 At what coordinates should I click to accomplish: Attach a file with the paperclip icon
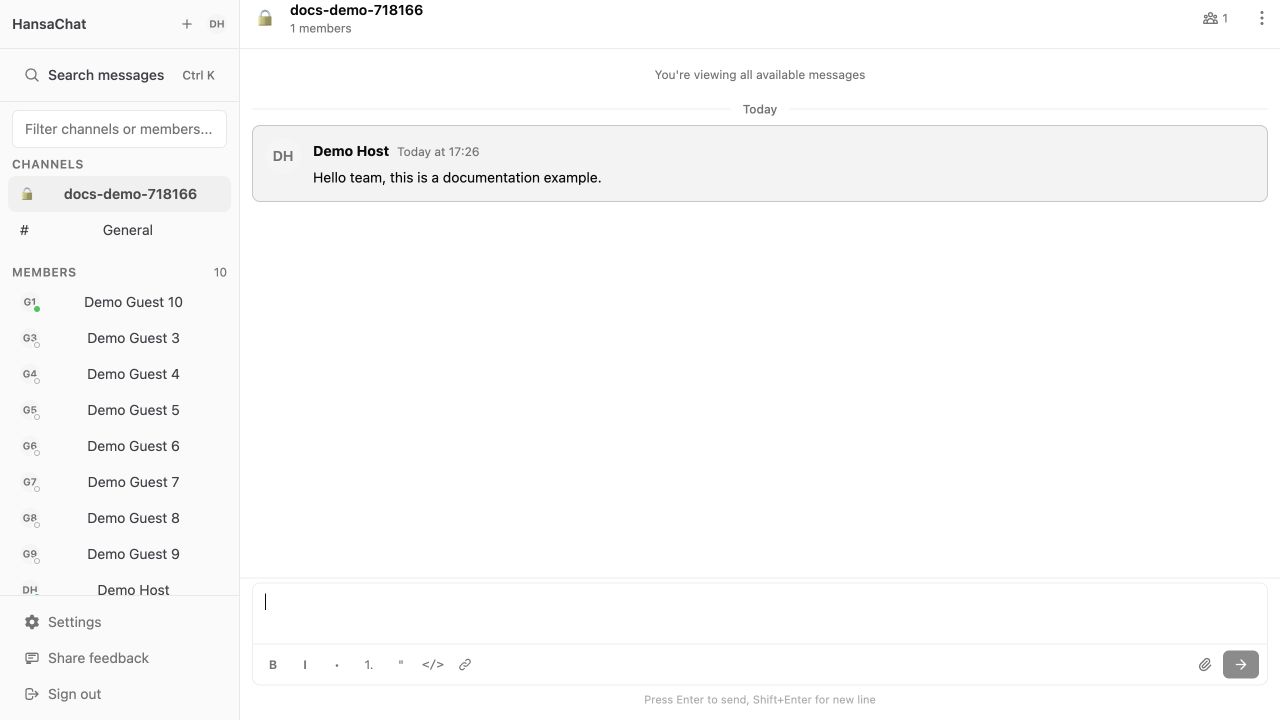pos(1205,665)
